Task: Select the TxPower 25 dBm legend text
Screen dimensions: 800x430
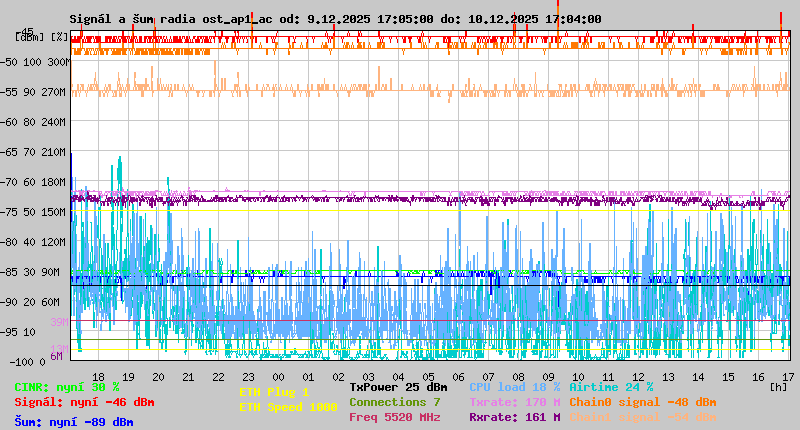Action: (398, 387)
